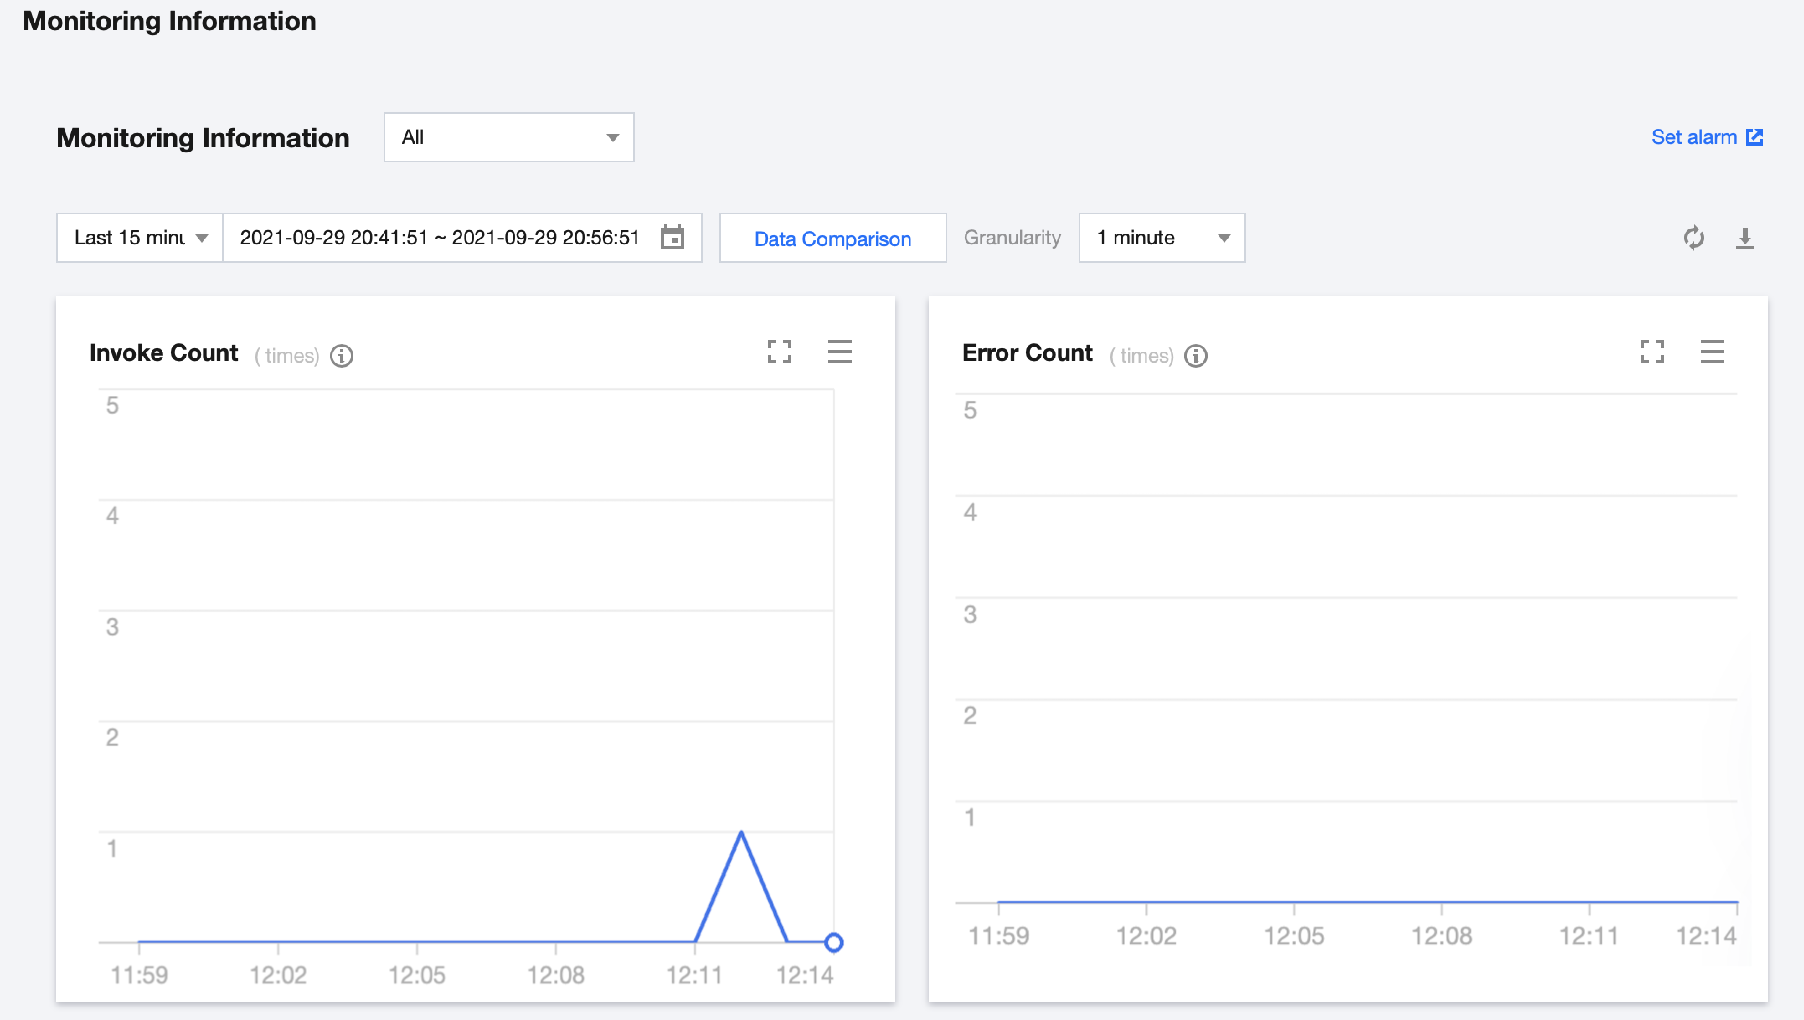Click the Invoke Count chart title
1804x1020 pixels.
pyautogui.click(x=164, y=353)
